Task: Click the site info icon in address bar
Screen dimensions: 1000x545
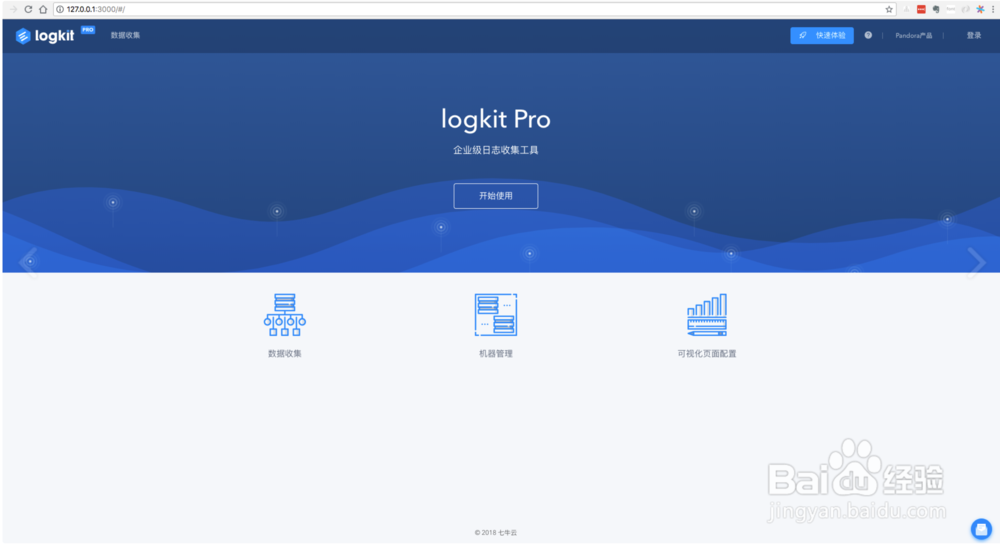Action: coord(60,9)
